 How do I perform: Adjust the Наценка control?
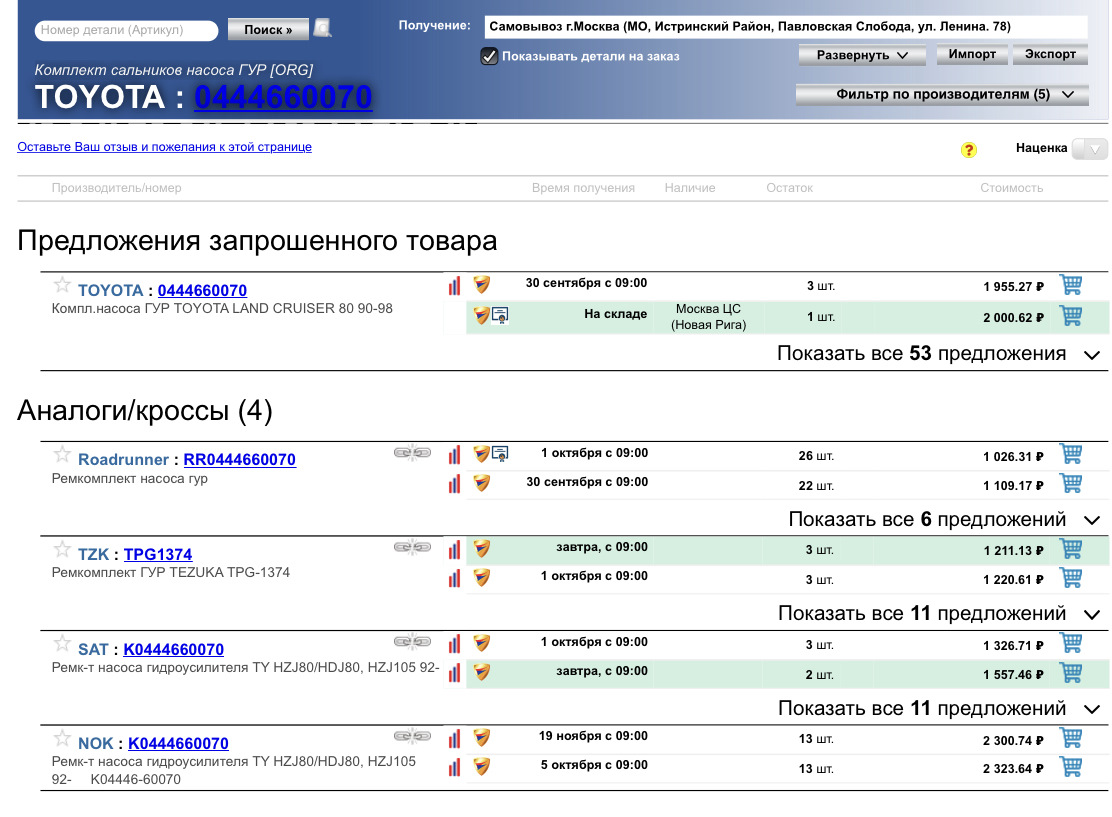coord(1090,148)
